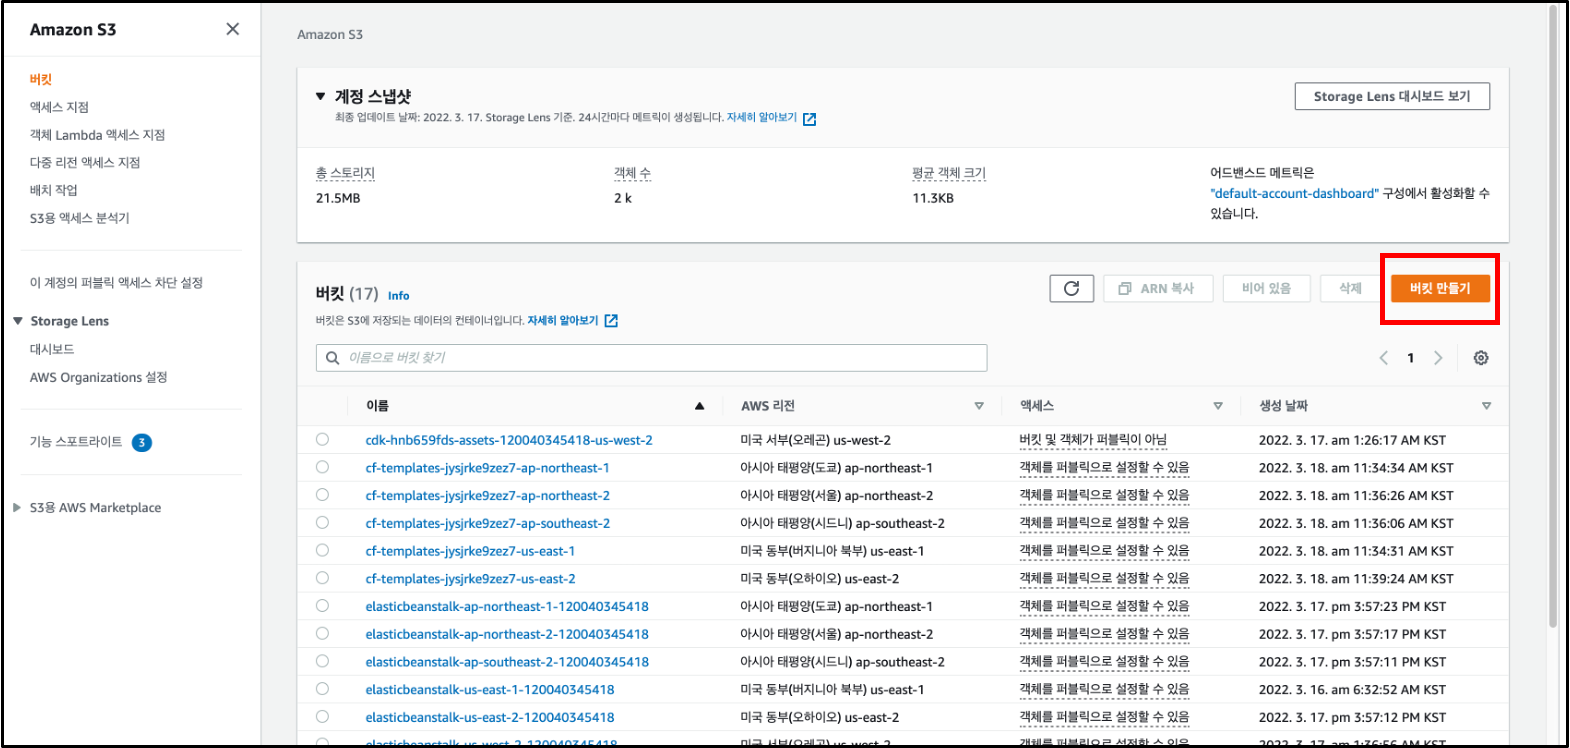Open 액세스 지점 in the sidebar

coord(59,107)
